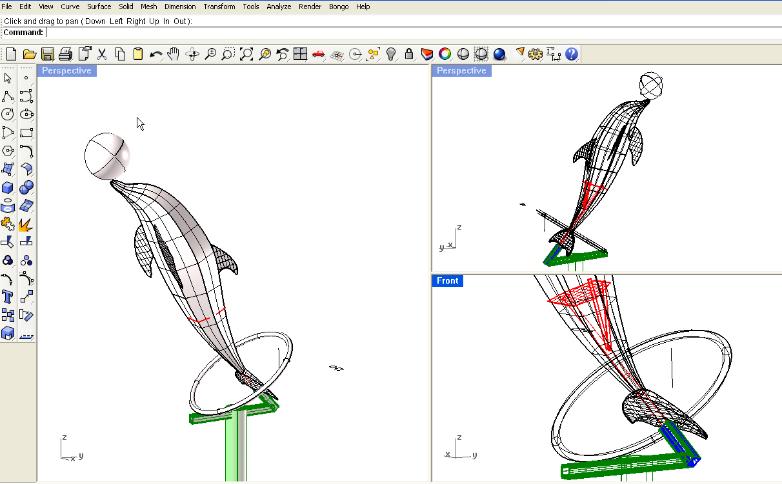Toggle the padlock lock objects icon
Viewport: 782px width, 484px height.
tap(409, 54)
